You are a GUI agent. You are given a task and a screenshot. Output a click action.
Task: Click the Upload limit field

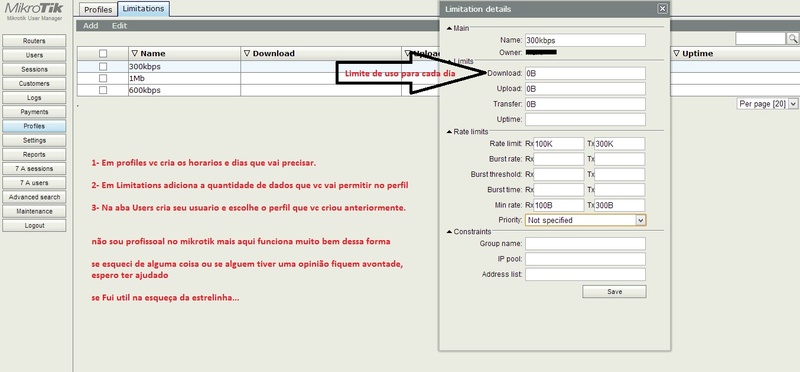585,89
